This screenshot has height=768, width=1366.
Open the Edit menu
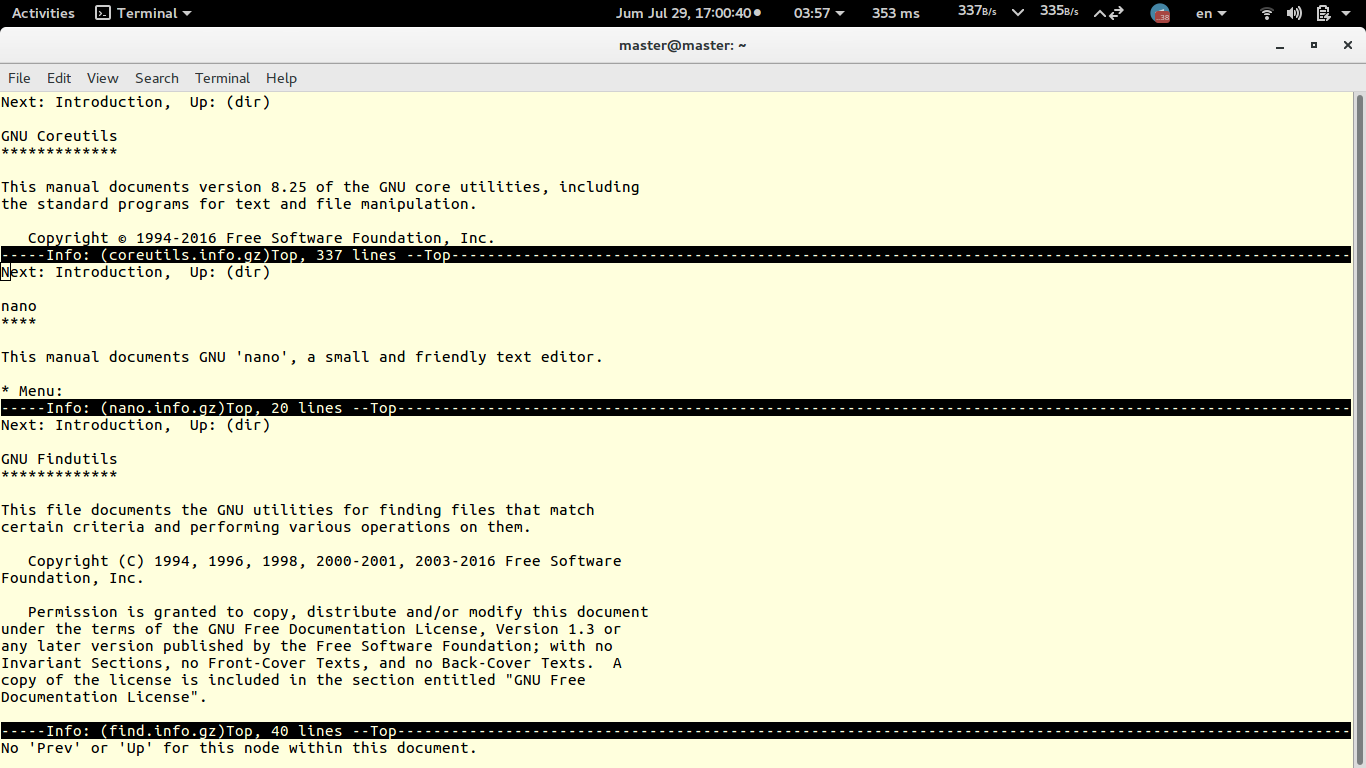59,78
